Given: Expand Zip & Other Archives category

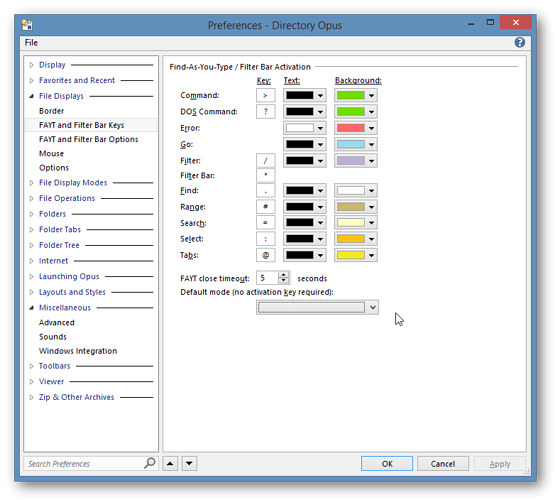Looking at the screenshot, I should click(x=32, y=397).
